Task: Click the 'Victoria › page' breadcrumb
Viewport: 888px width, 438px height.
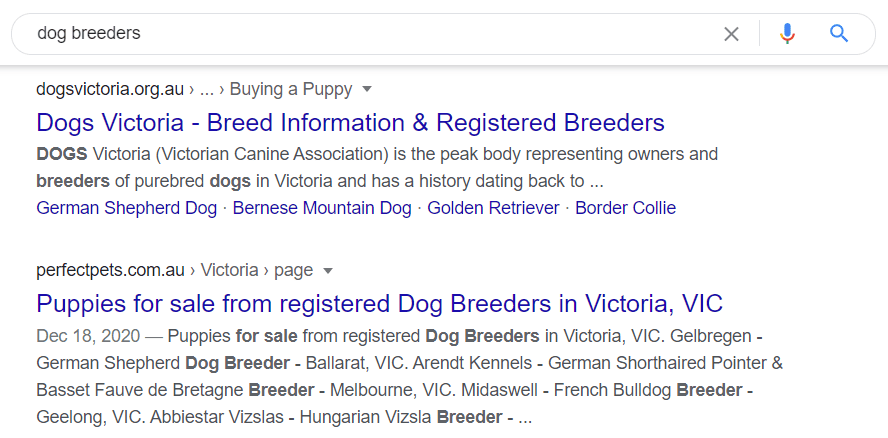Action: pos(257,270)
